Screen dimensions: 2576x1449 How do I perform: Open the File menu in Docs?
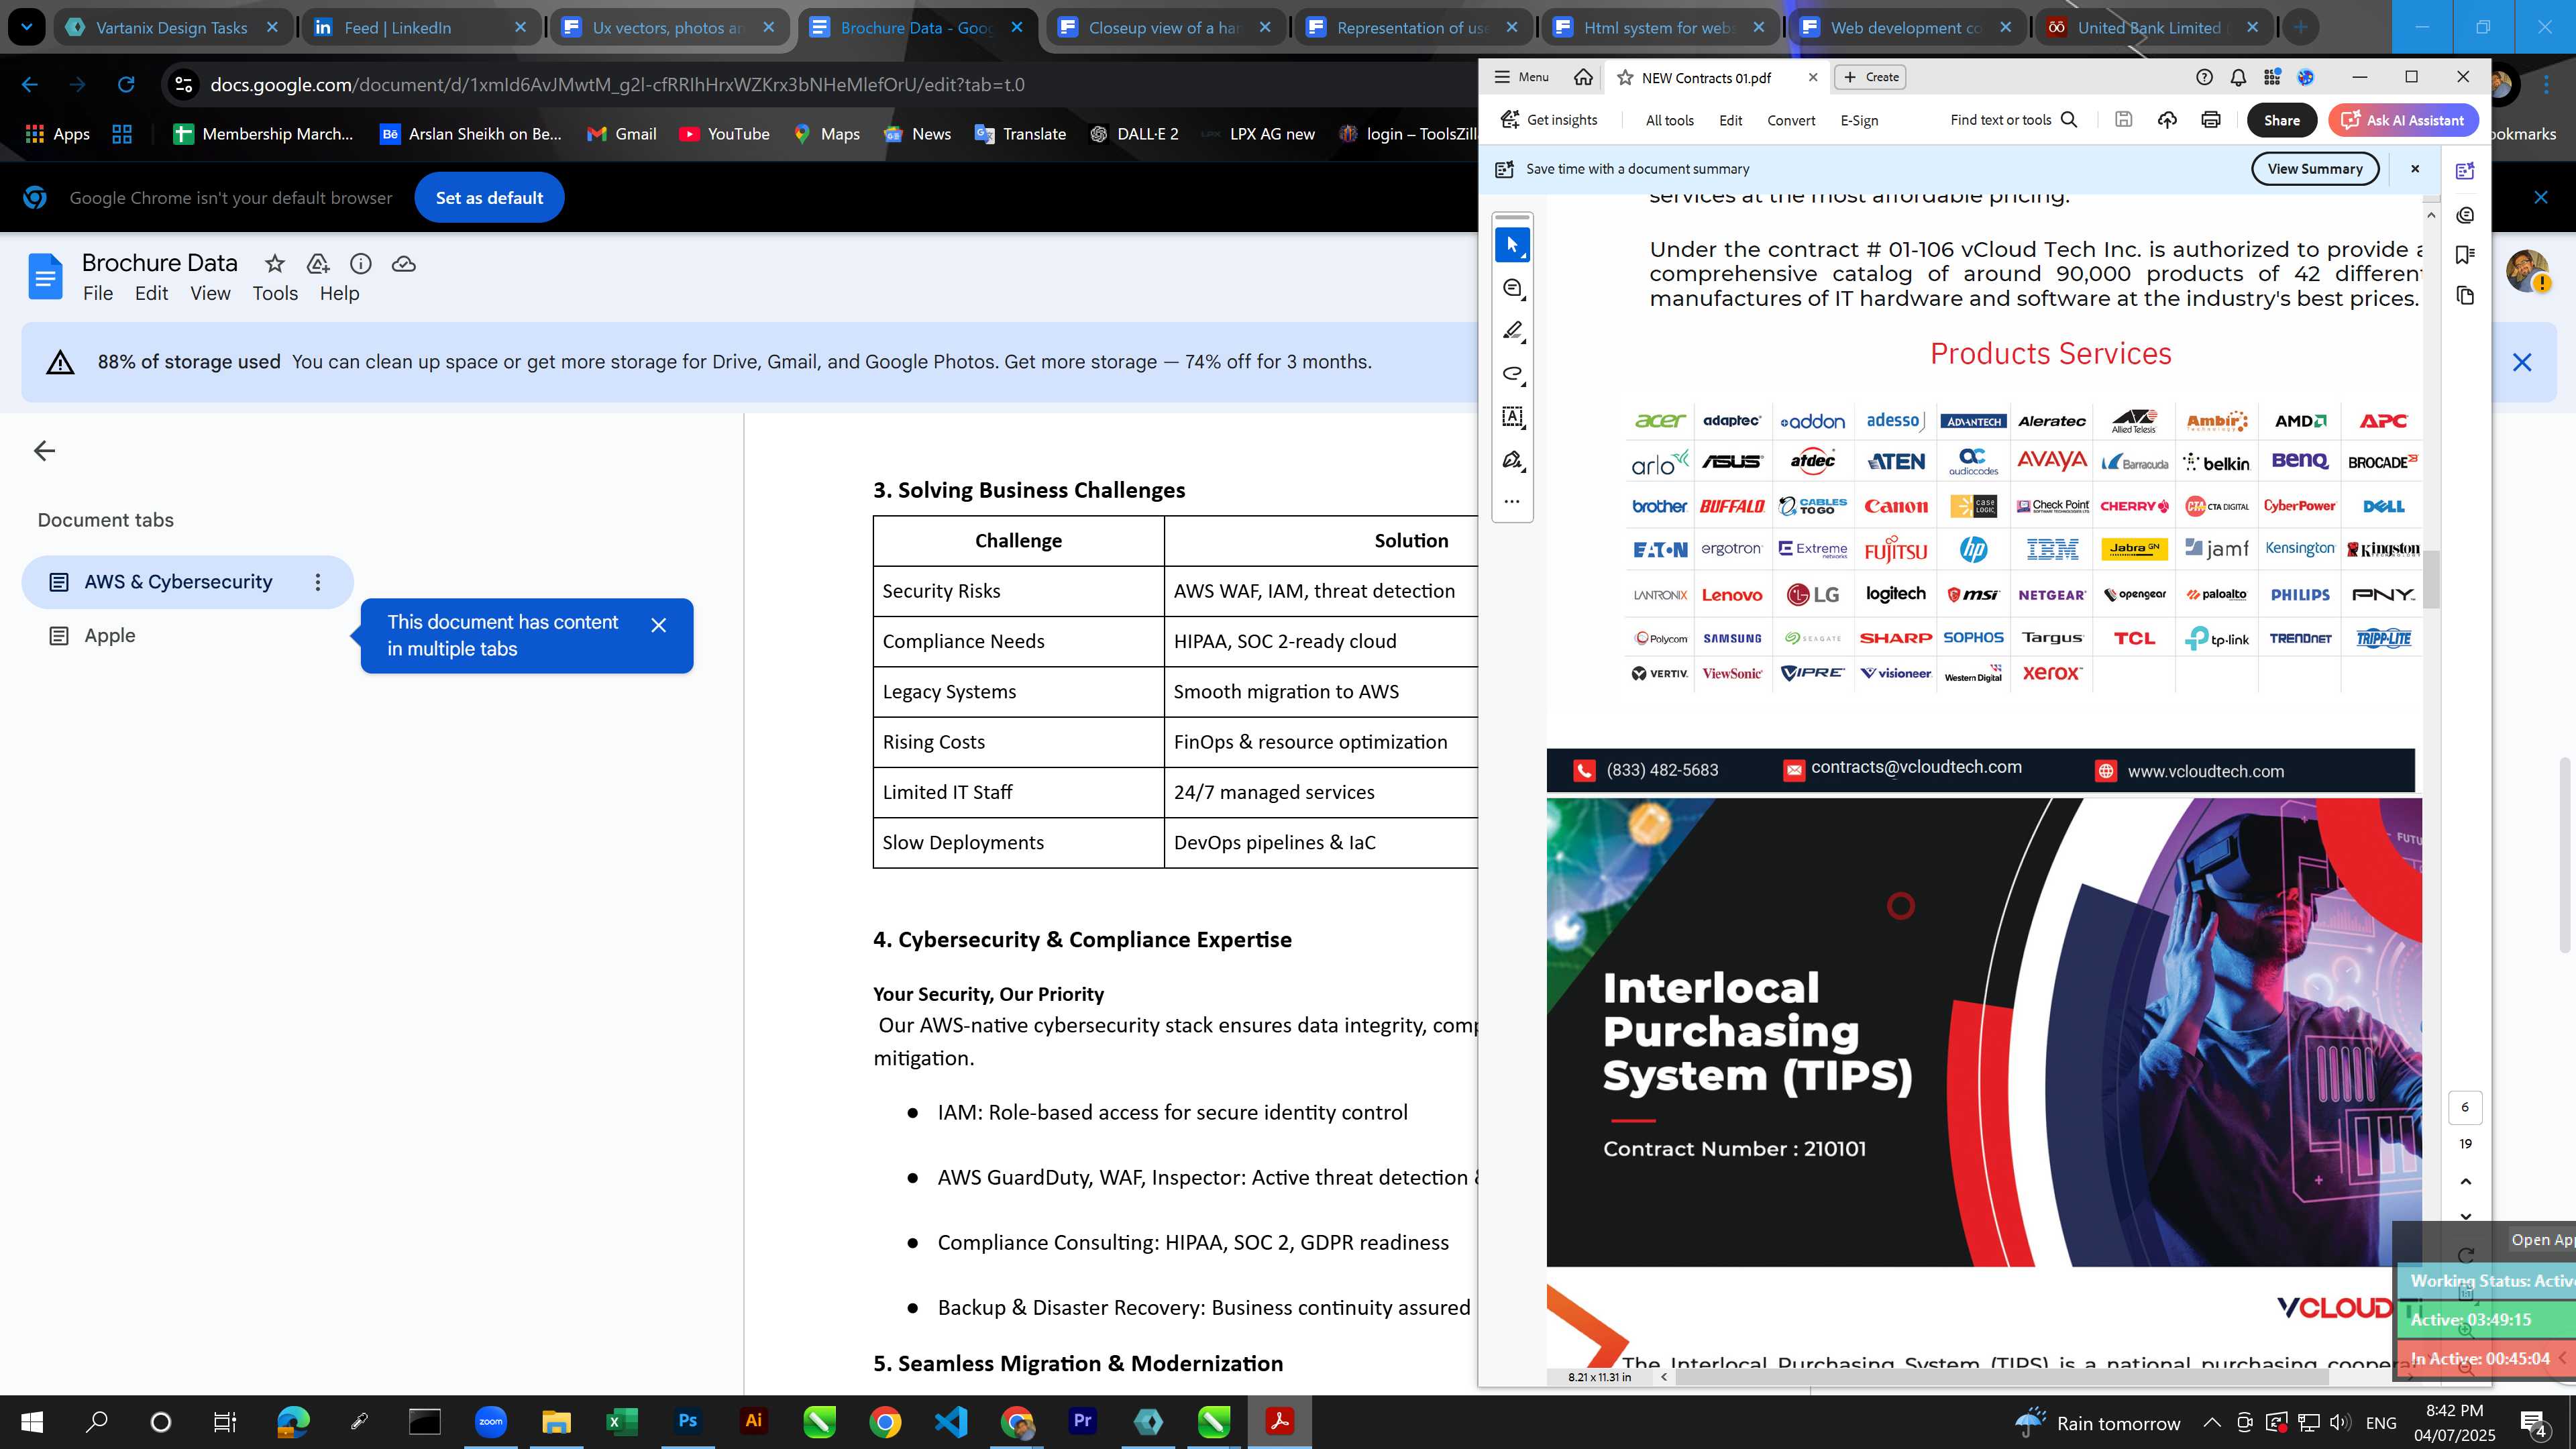98,293
